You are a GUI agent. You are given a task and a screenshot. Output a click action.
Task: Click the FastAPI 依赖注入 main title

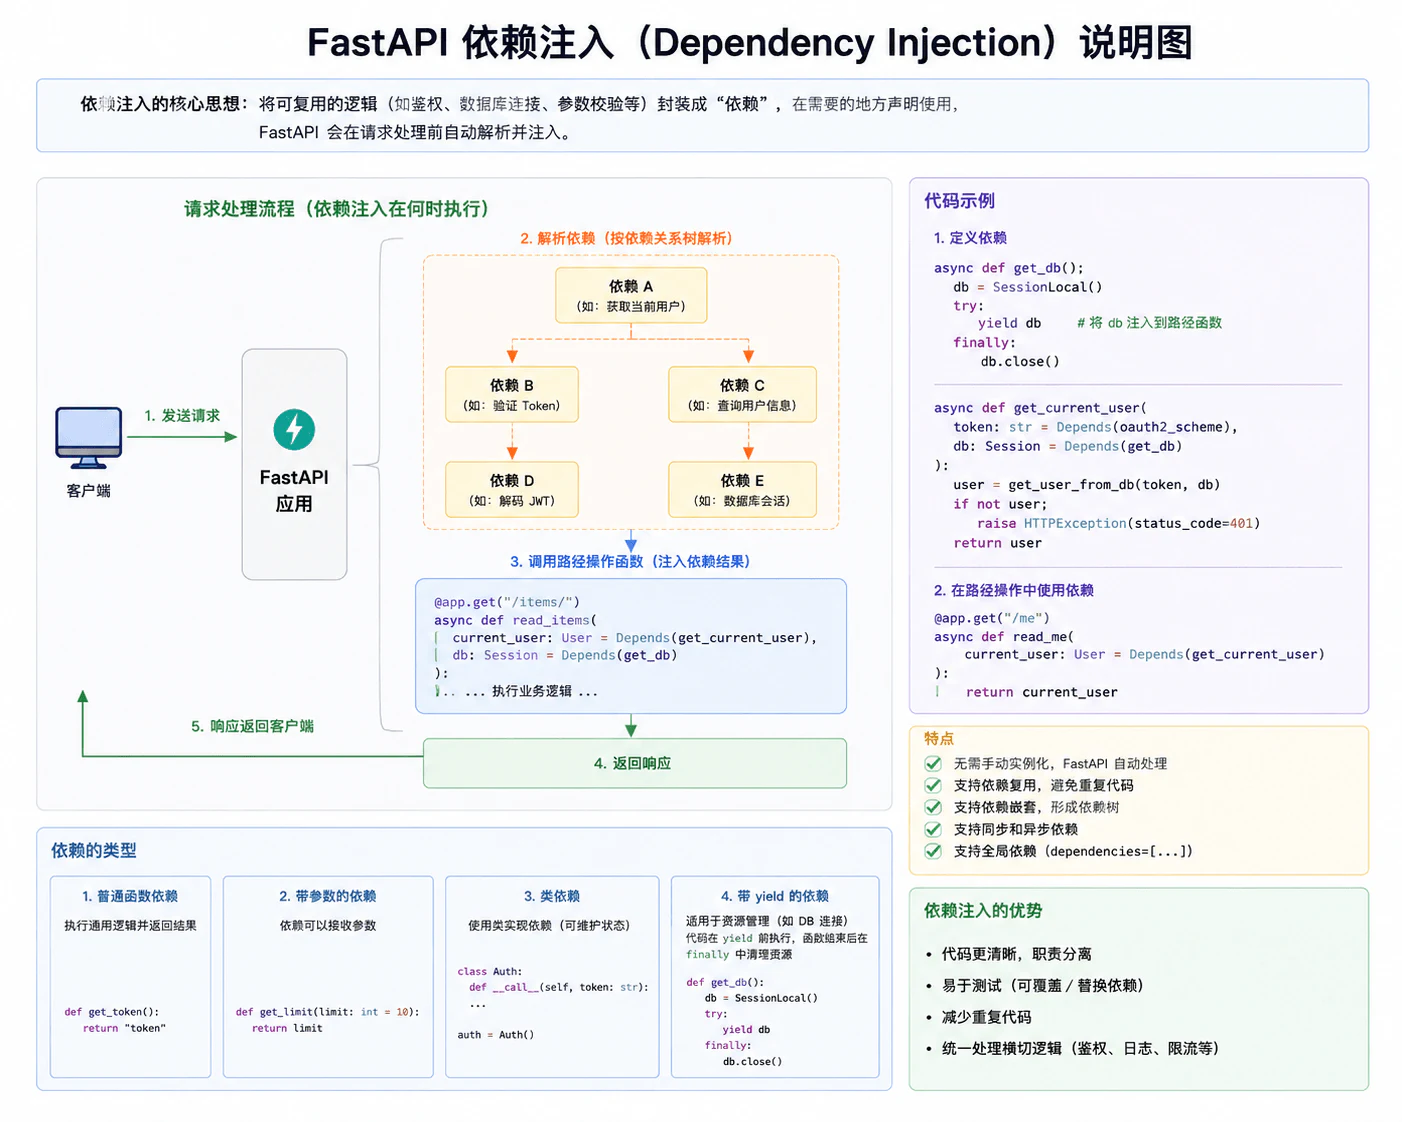coord(749,42)
